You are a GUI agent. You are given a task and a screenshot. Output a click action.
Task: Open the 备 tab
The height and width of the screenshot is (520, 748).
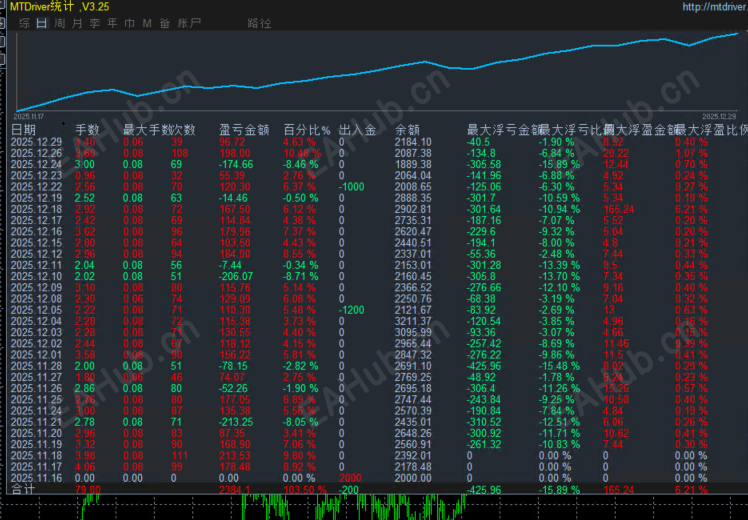click(x=165, y=23)
